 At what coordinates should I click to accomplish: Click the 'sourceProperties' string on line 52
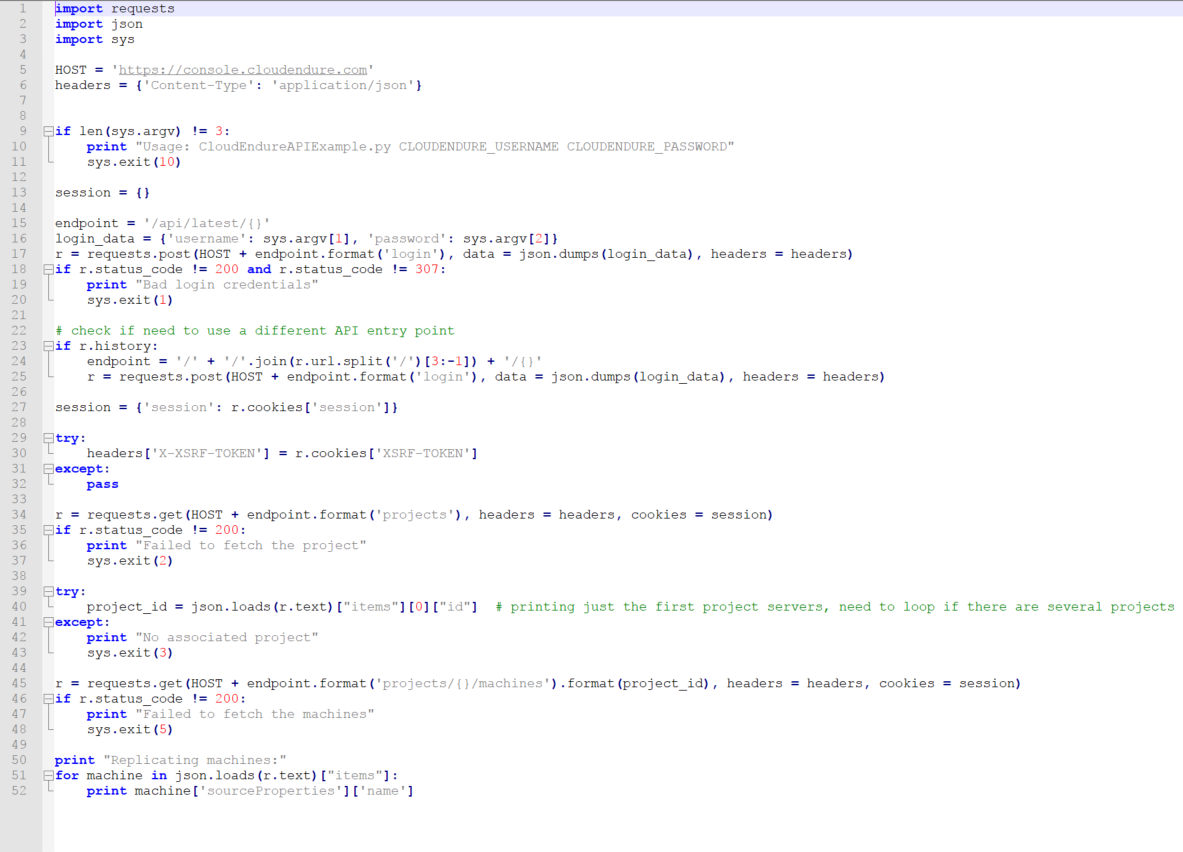tap(270, 791)
